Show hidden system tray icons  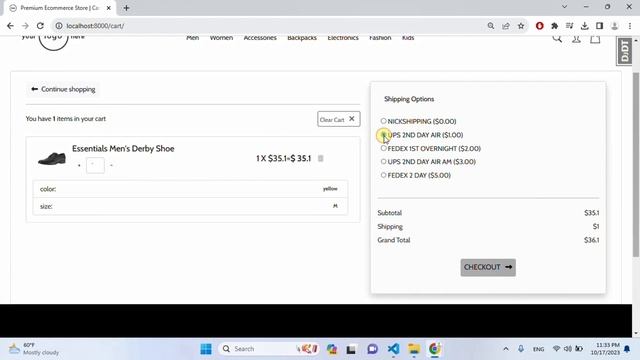(506, 349)
